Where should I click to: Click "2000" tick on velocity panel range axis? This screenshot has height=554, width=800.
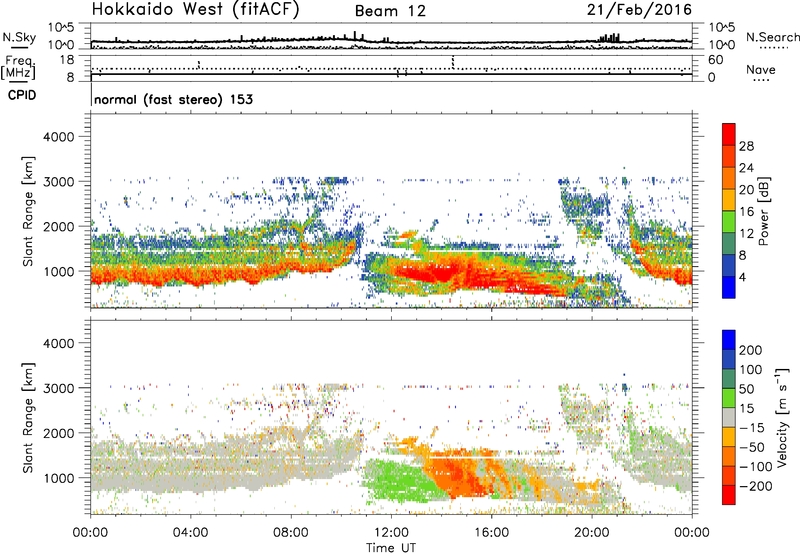(59, 433)
